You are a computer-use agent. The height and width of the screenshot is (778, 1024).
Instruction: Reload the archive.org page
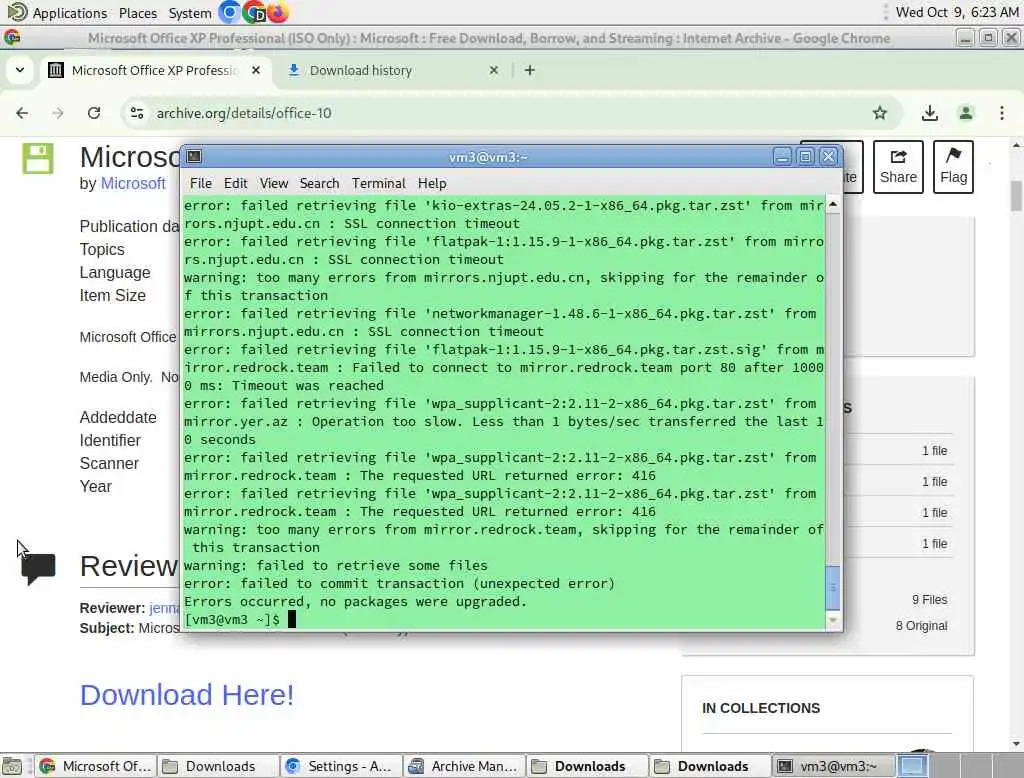coord(94,113)
